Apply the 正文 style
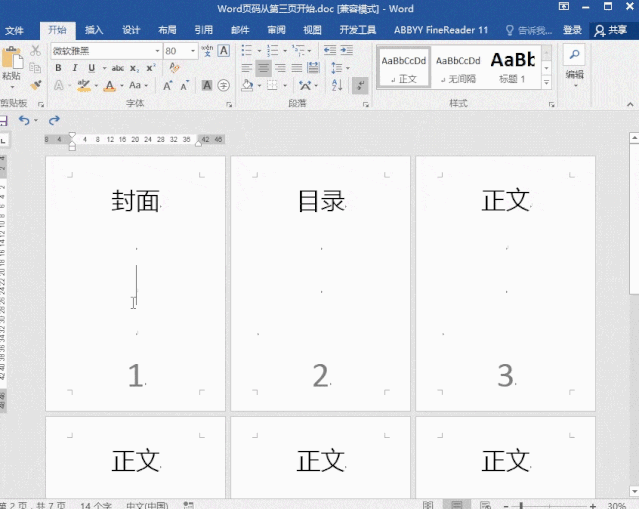Viewport: 639px width, 509px height. 404,68
